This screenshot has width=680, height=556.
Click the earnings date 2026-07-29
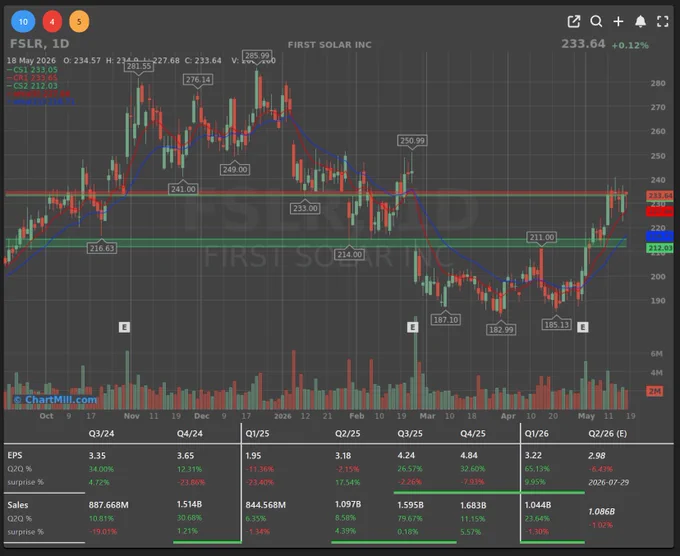(608, 482)
